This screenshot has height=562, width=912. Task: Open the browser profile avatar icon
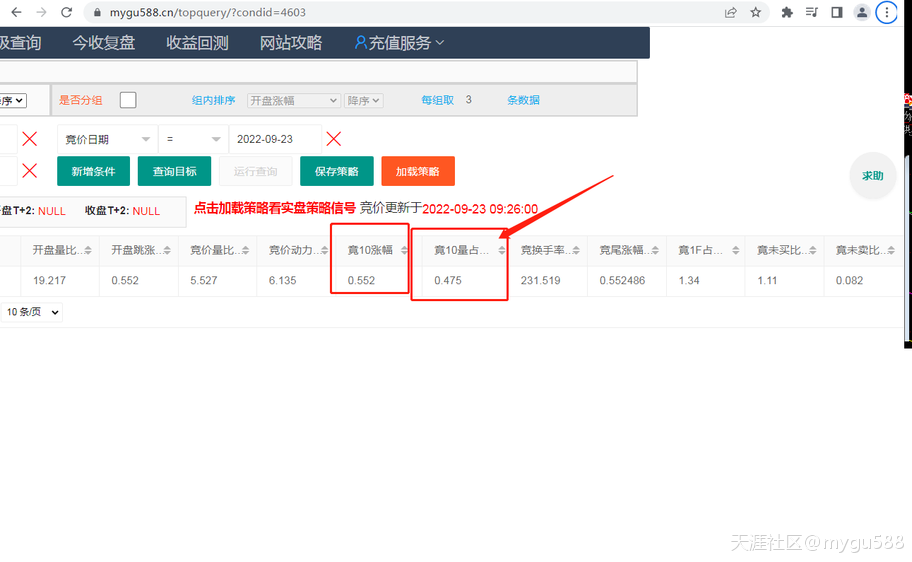(861, 13)
